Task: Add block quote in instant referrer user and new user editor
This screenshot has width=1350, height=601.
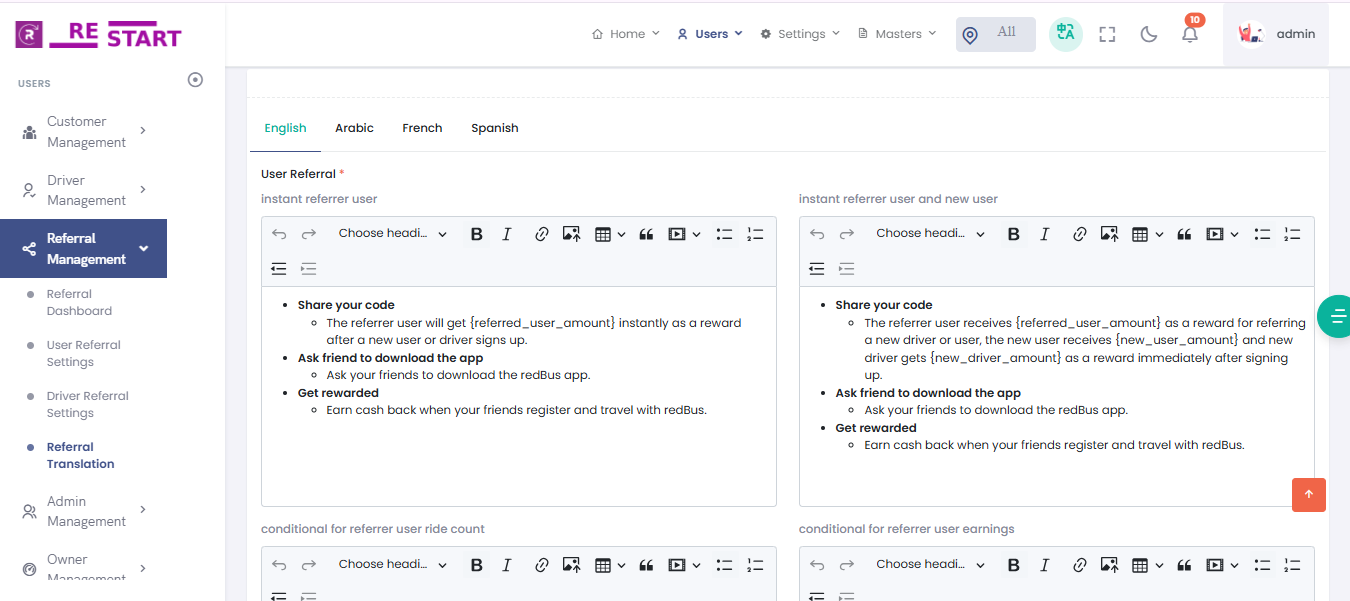Action: pyautogui.click(x=1184, y=234)
